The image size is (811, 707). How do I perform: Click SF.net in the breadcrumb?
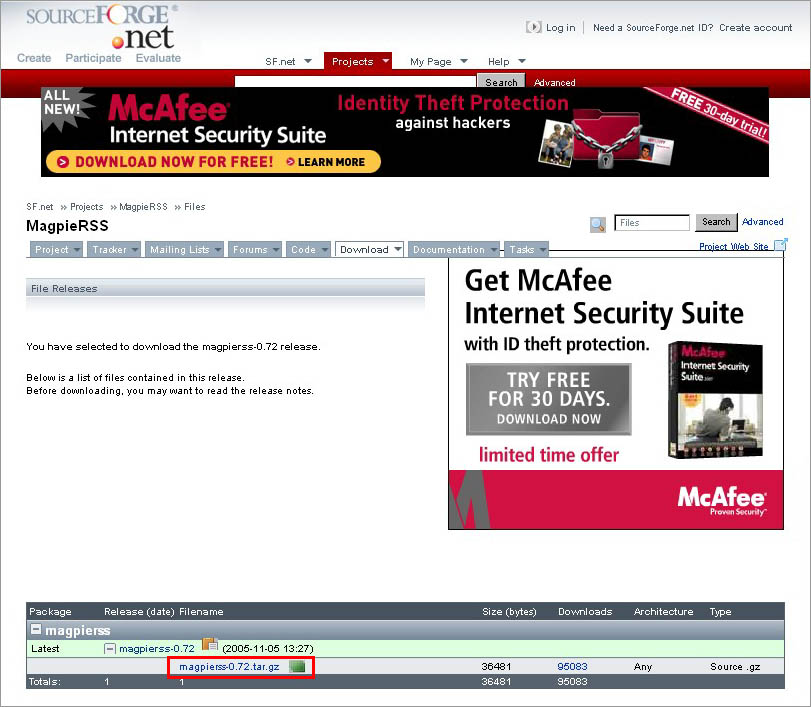click(39, 206)
